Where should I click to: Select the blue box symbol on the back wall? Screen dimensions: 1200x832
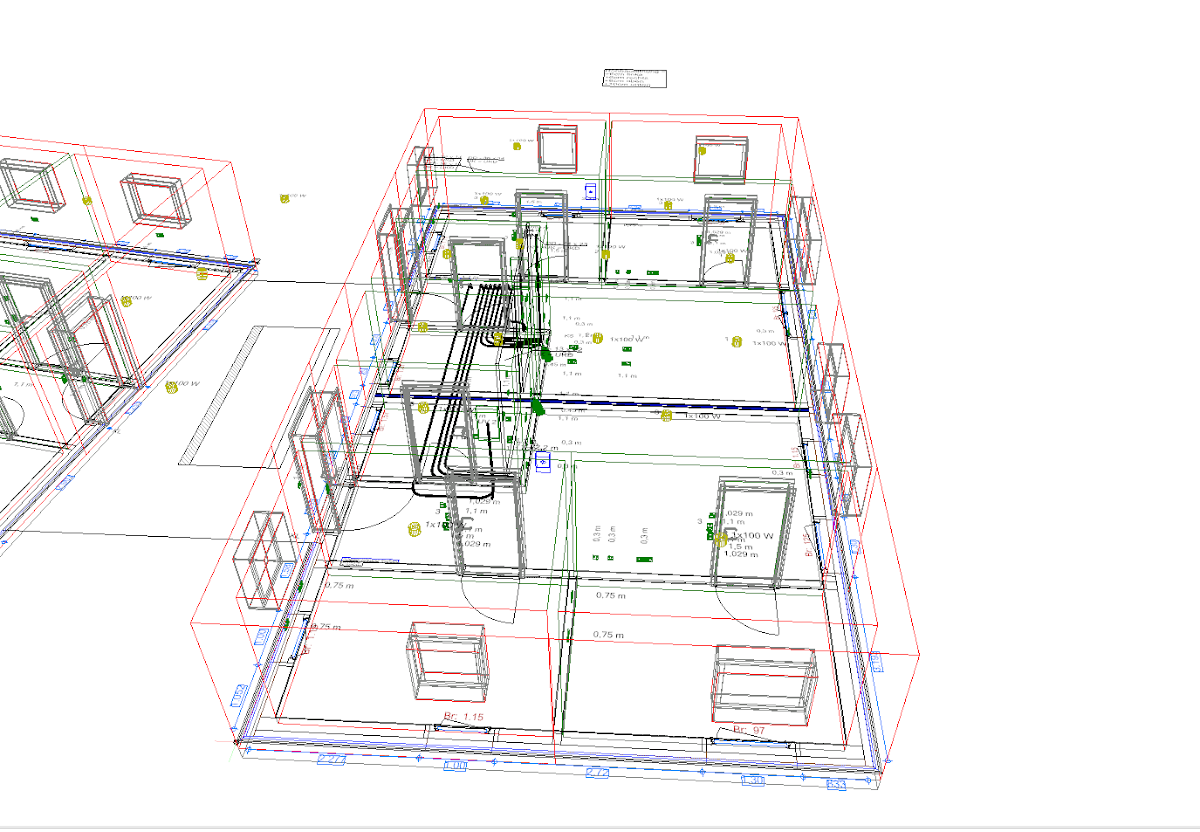[591, 190]
